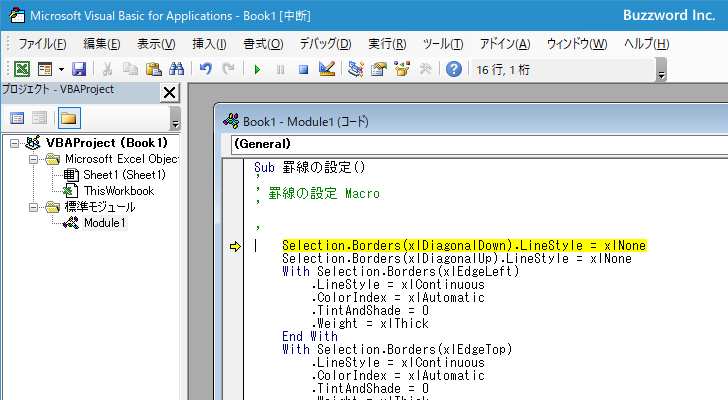The width and height of the screenshot is (728, 400).
Task: Toggle Folders view in project pane
Action: pyautogui.click(x=69, y=118)
